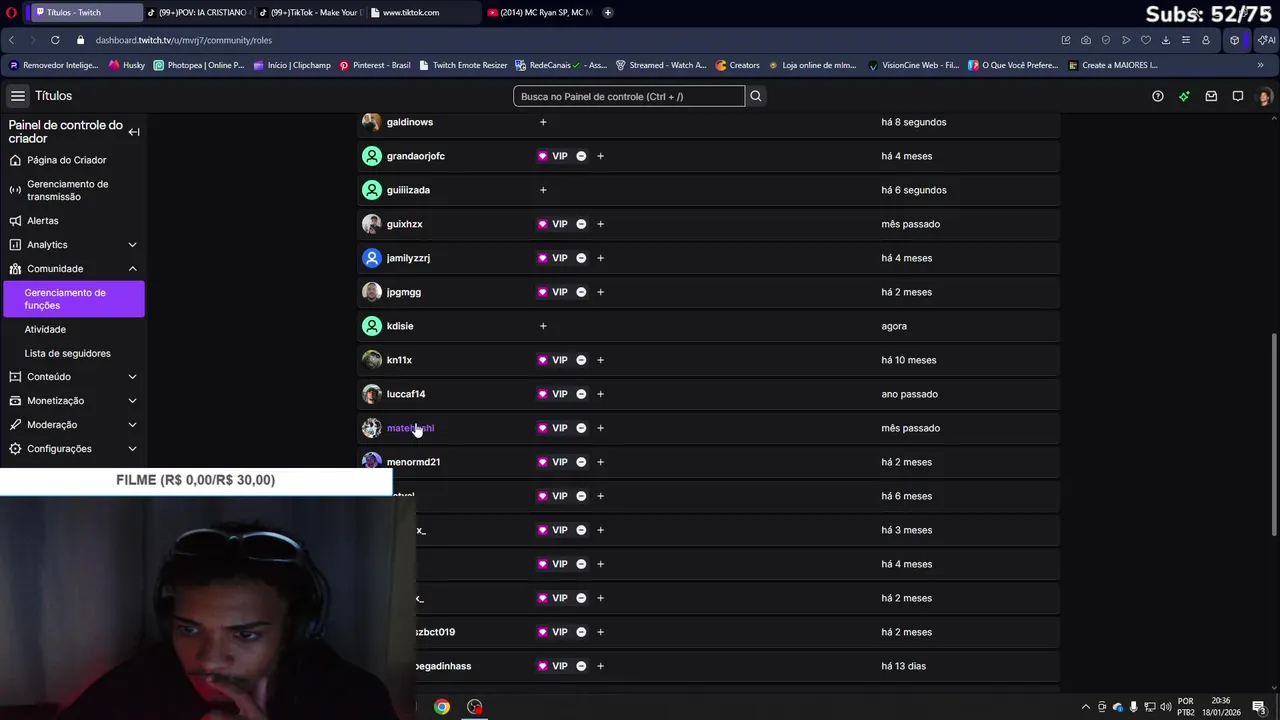Open a new browser tab with plus
The width and height of the screenshot is (1280, 720).
(x=608, y=12)
